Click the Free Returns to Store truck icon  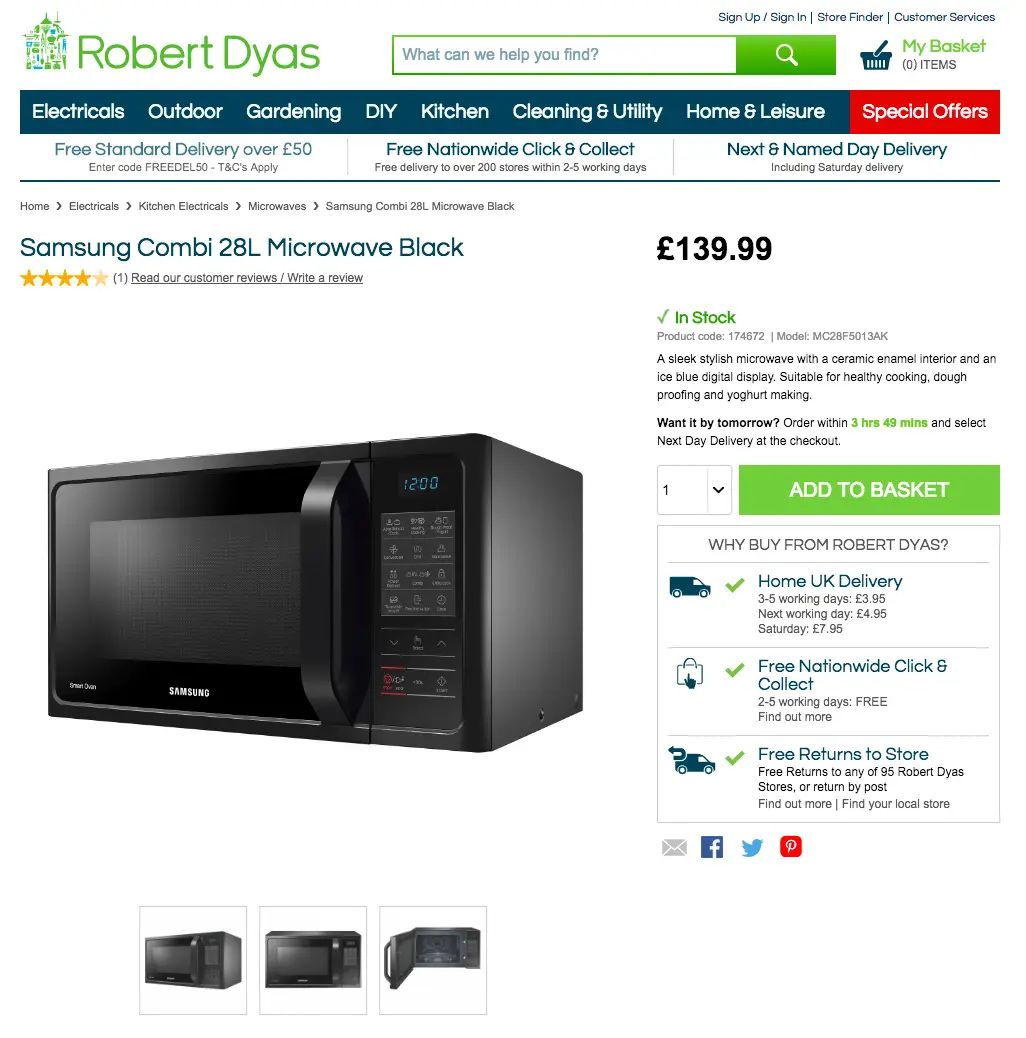click(x=691, y=760)
